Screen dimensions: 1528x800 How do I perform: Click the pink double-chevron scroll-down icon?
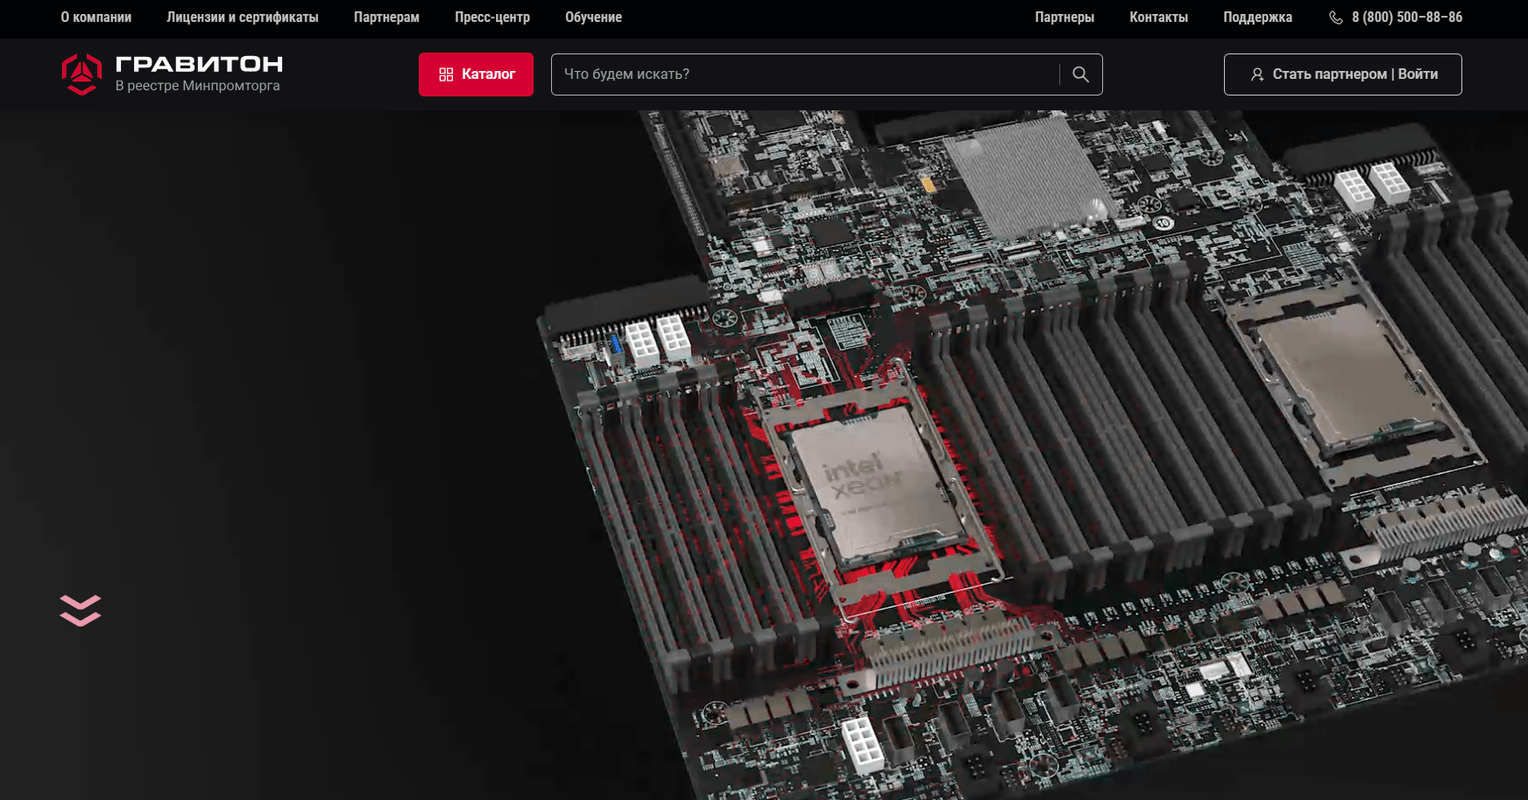[80, 610]
